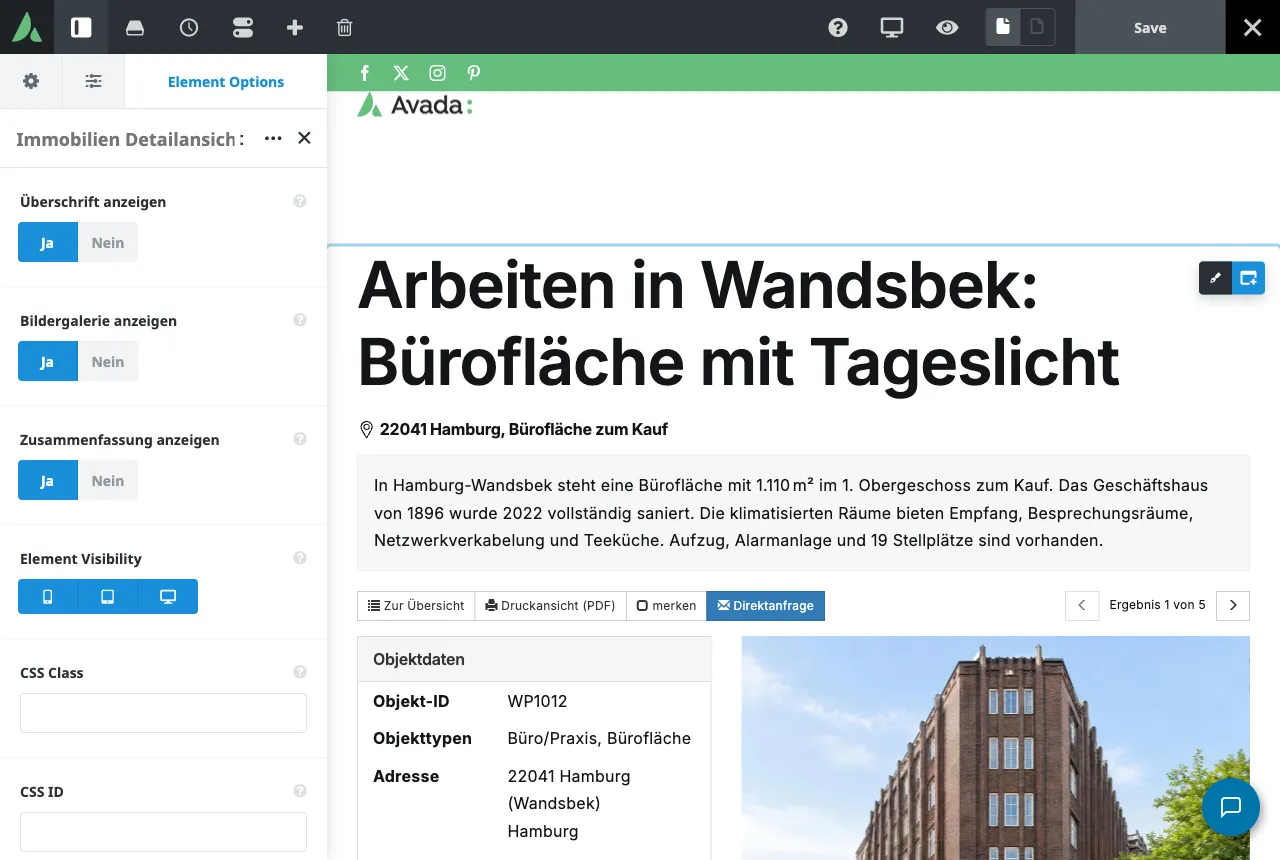Show help for CSS ID

300,791
